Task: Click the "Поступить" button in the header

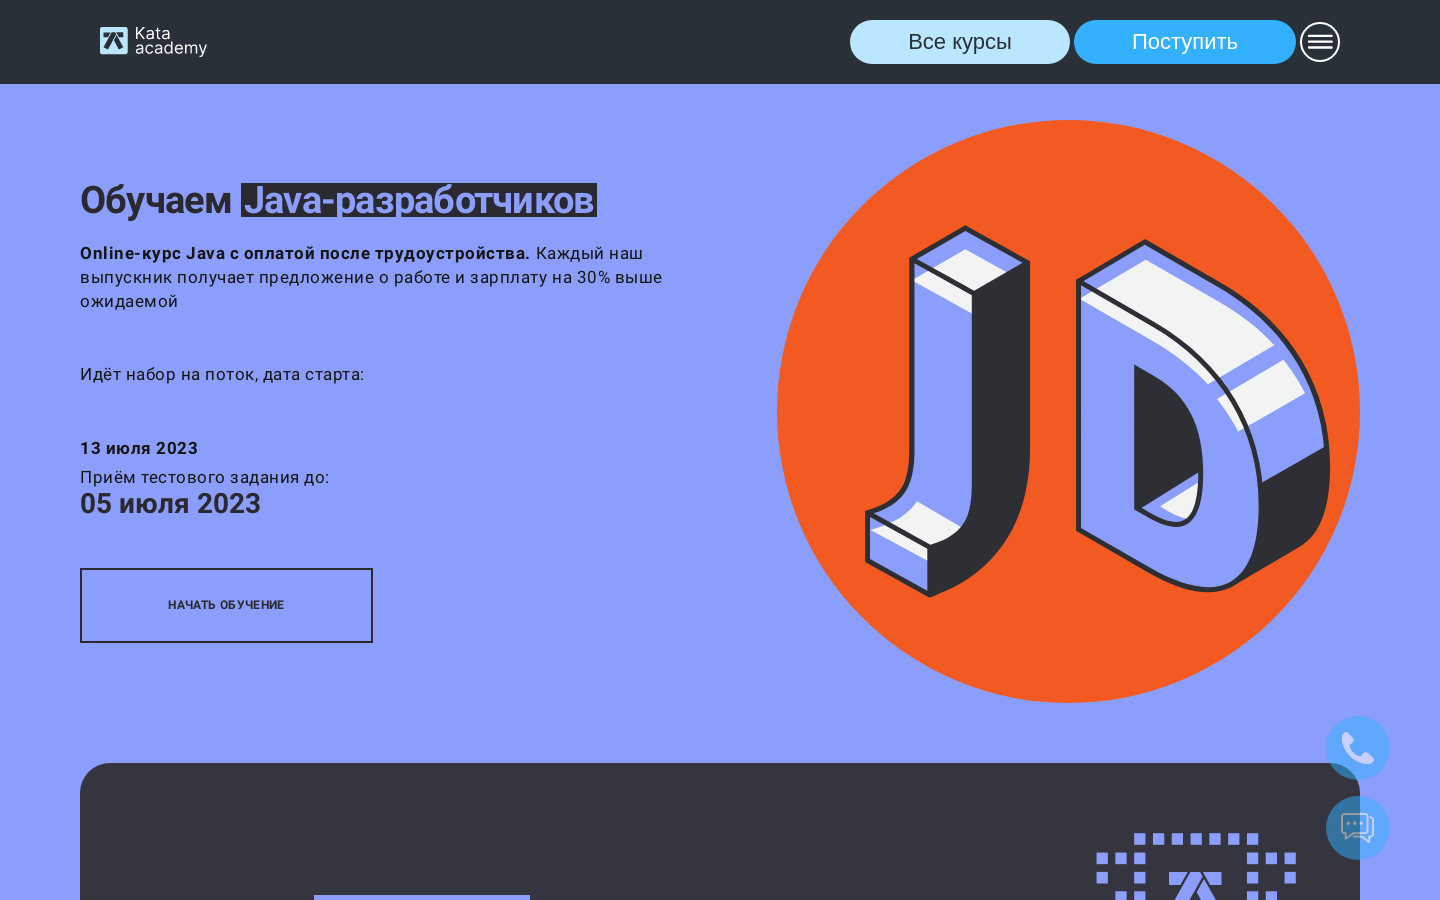Action: point(1185,42)
